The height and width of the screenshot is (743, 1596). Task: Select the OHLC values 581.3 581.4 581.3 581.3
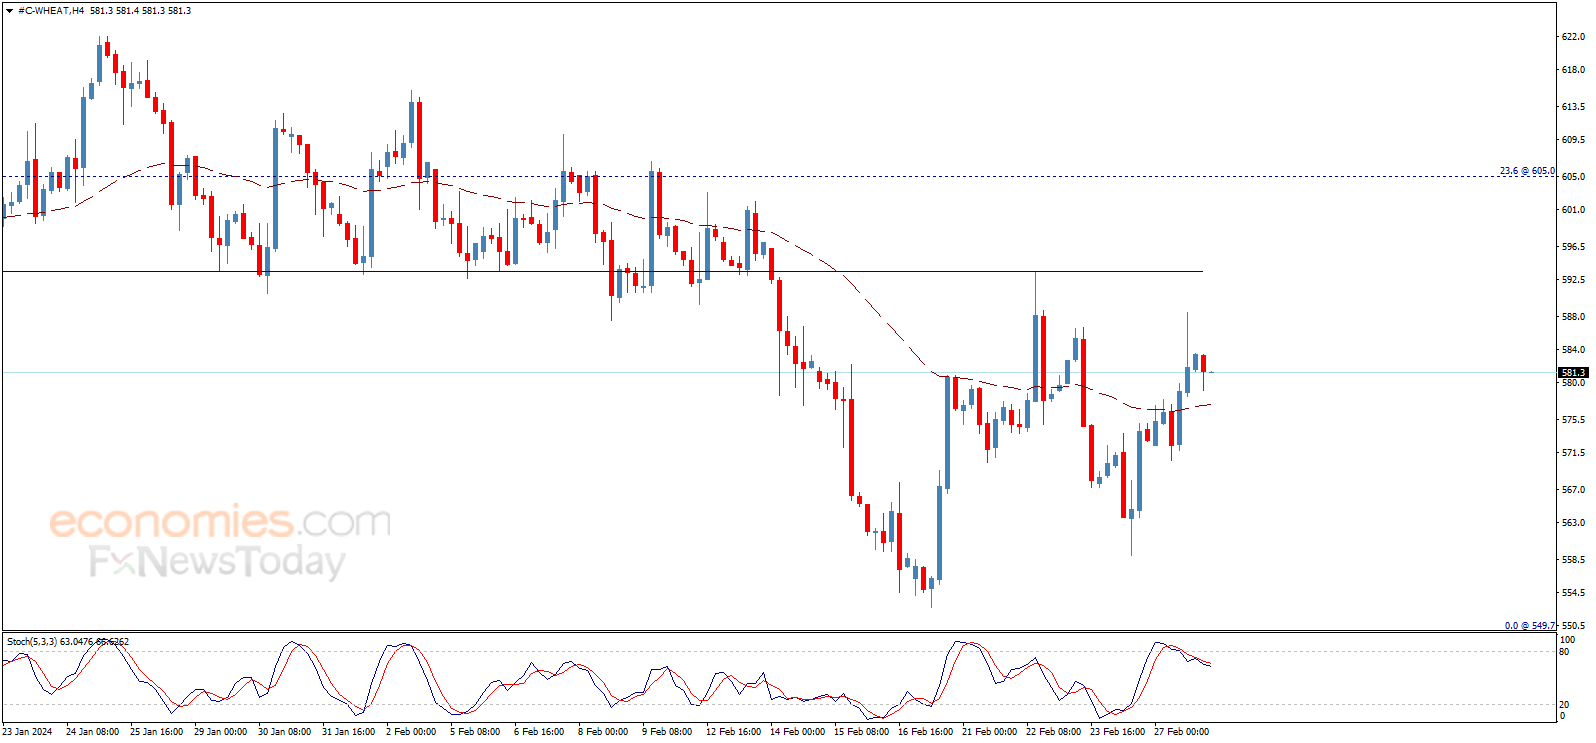click(x=140, y=11)
